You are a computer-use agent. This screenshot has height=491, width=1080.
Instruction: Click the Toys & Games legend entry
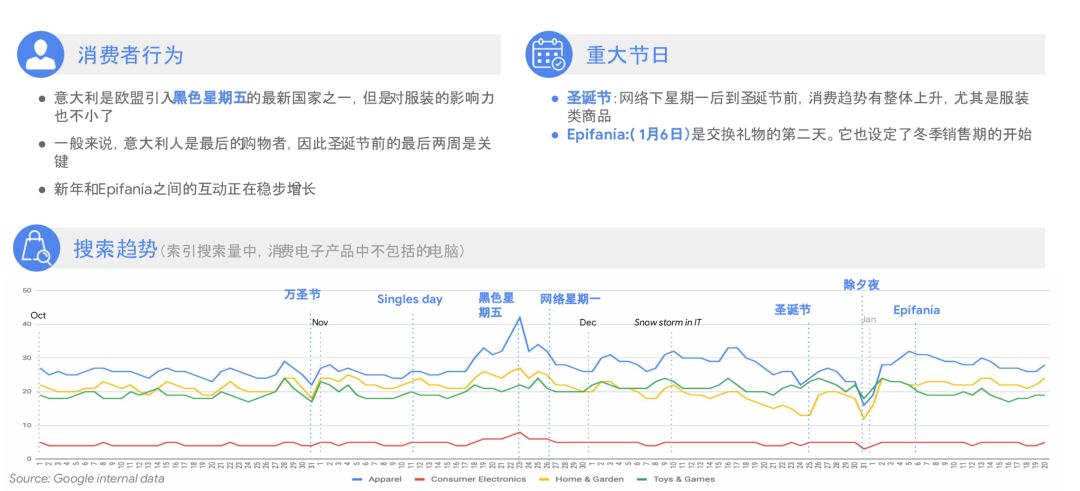point(676,479)
